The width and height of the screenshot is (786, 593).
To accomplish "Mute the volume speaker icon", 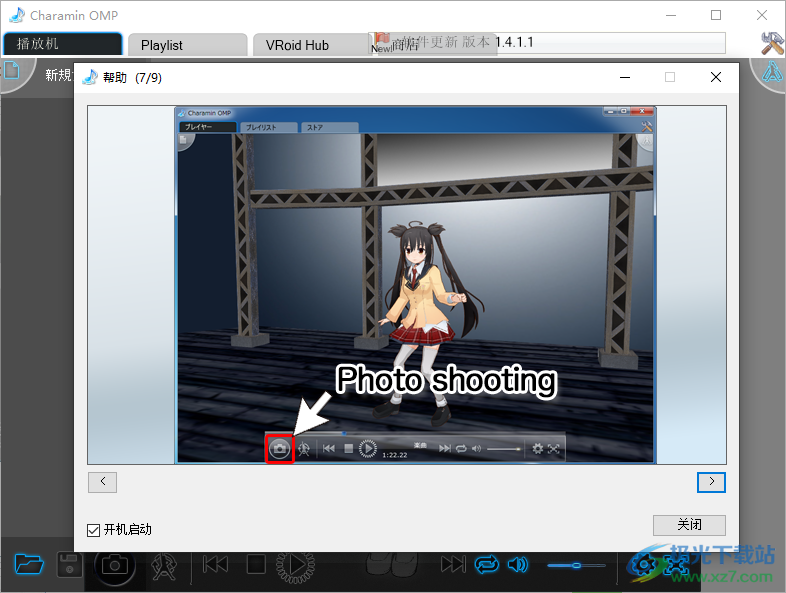I will 518,565.
